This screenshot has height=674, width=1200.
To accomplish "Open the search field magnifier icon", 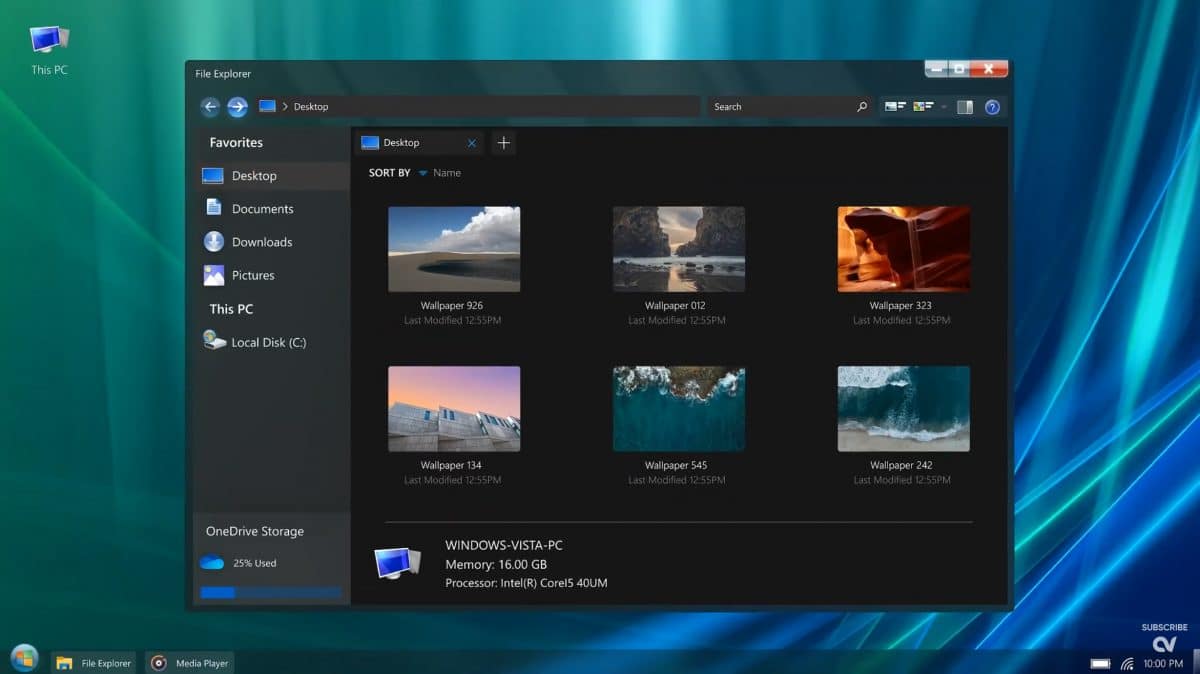I will (861, 106).
